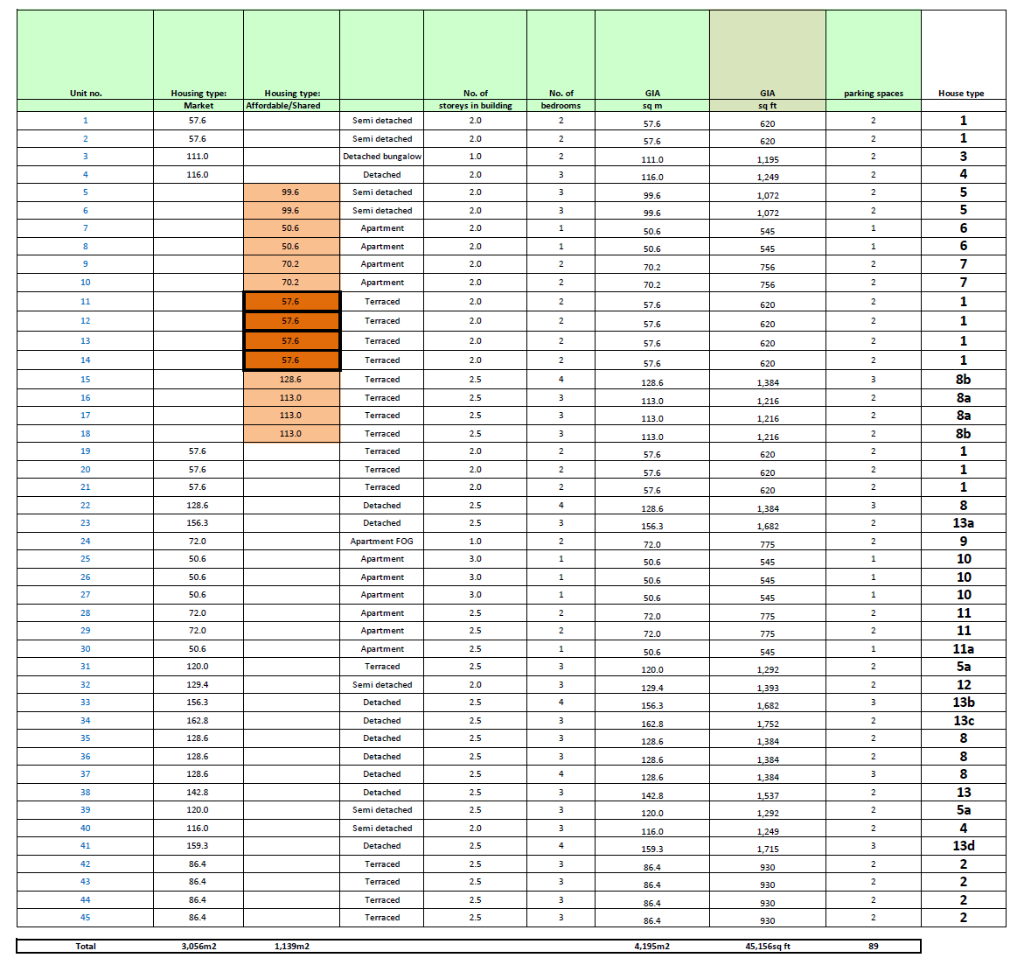Select unit number 45 link

click(85, 917)
